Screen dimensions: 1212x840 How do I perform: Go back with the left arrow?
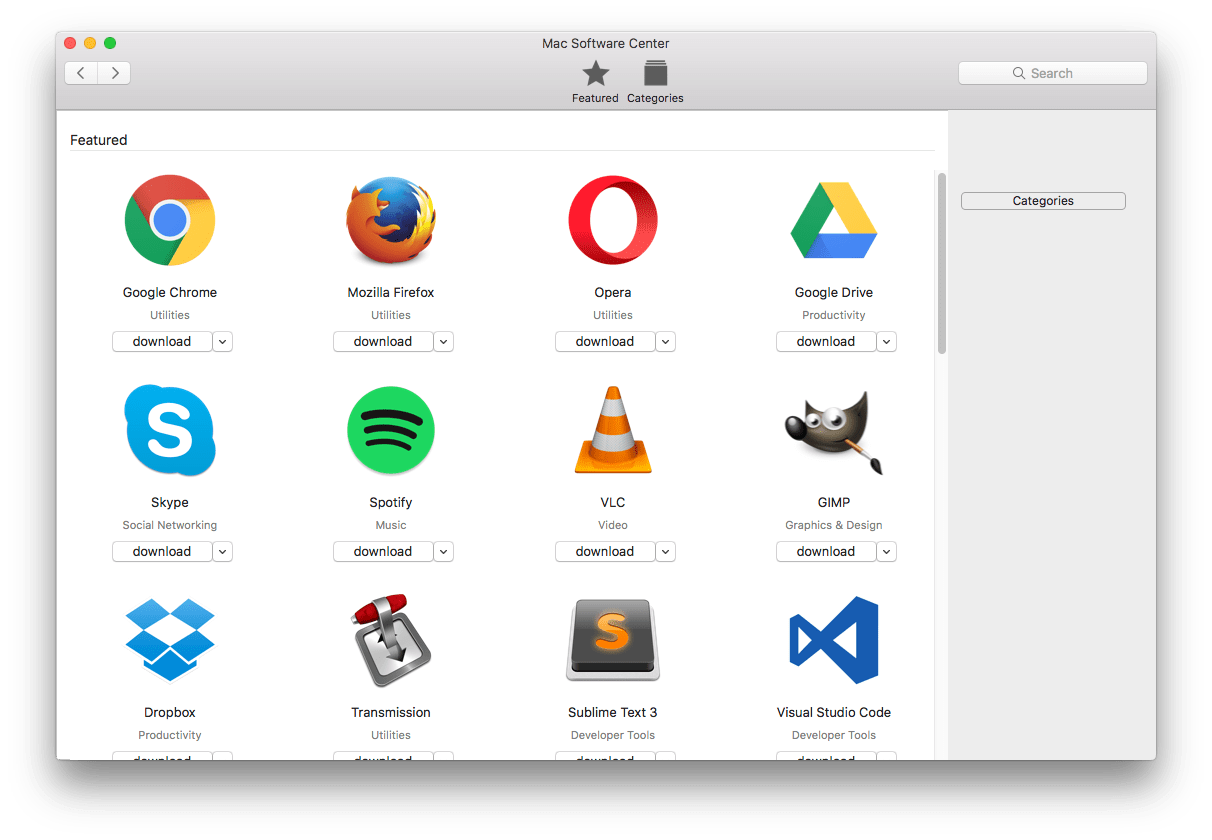click(81, 73)
